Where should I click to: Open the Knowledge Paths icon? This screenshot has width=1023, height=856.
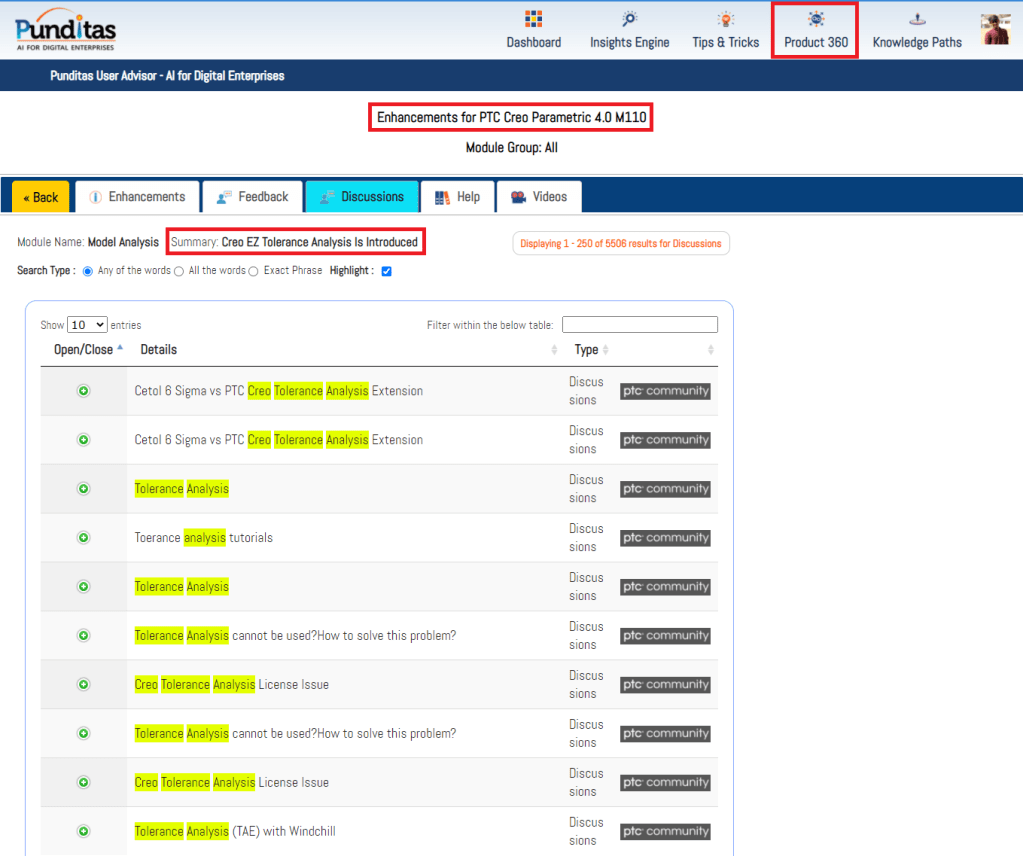[x=916, y=20]
